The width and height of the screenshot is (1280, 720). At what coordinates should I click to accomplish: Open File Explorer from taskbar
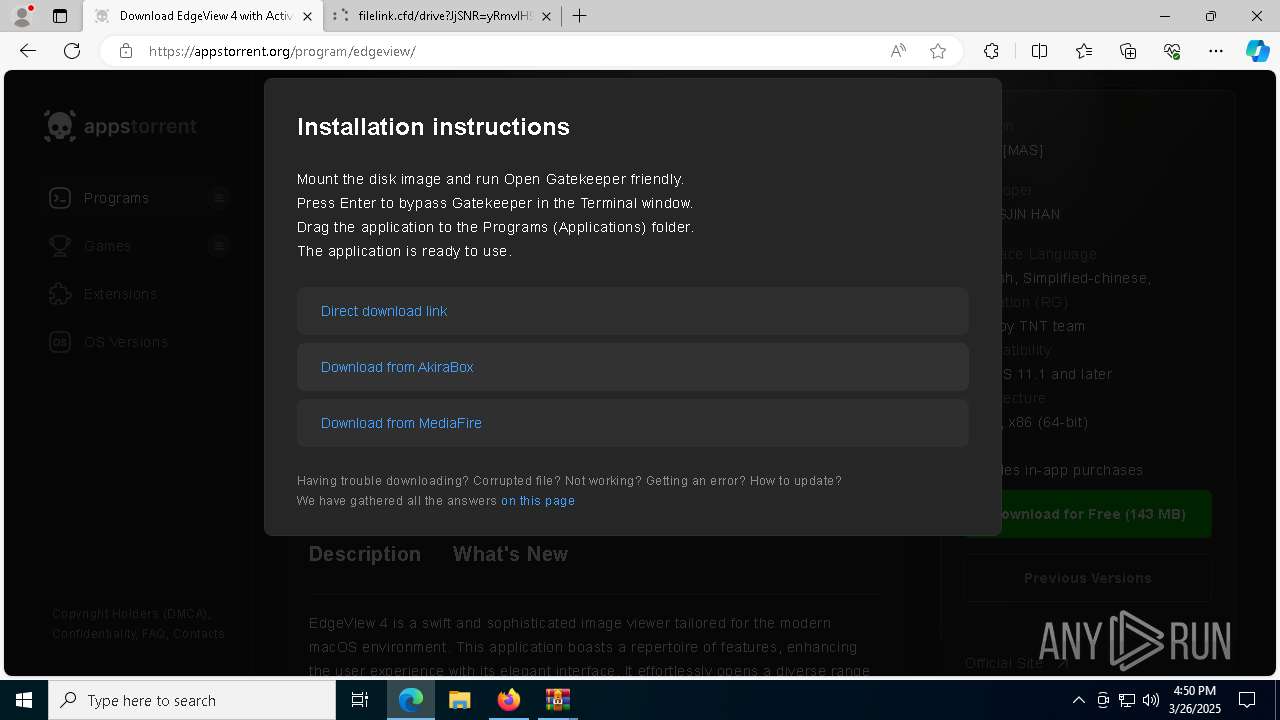click(459, 700)
